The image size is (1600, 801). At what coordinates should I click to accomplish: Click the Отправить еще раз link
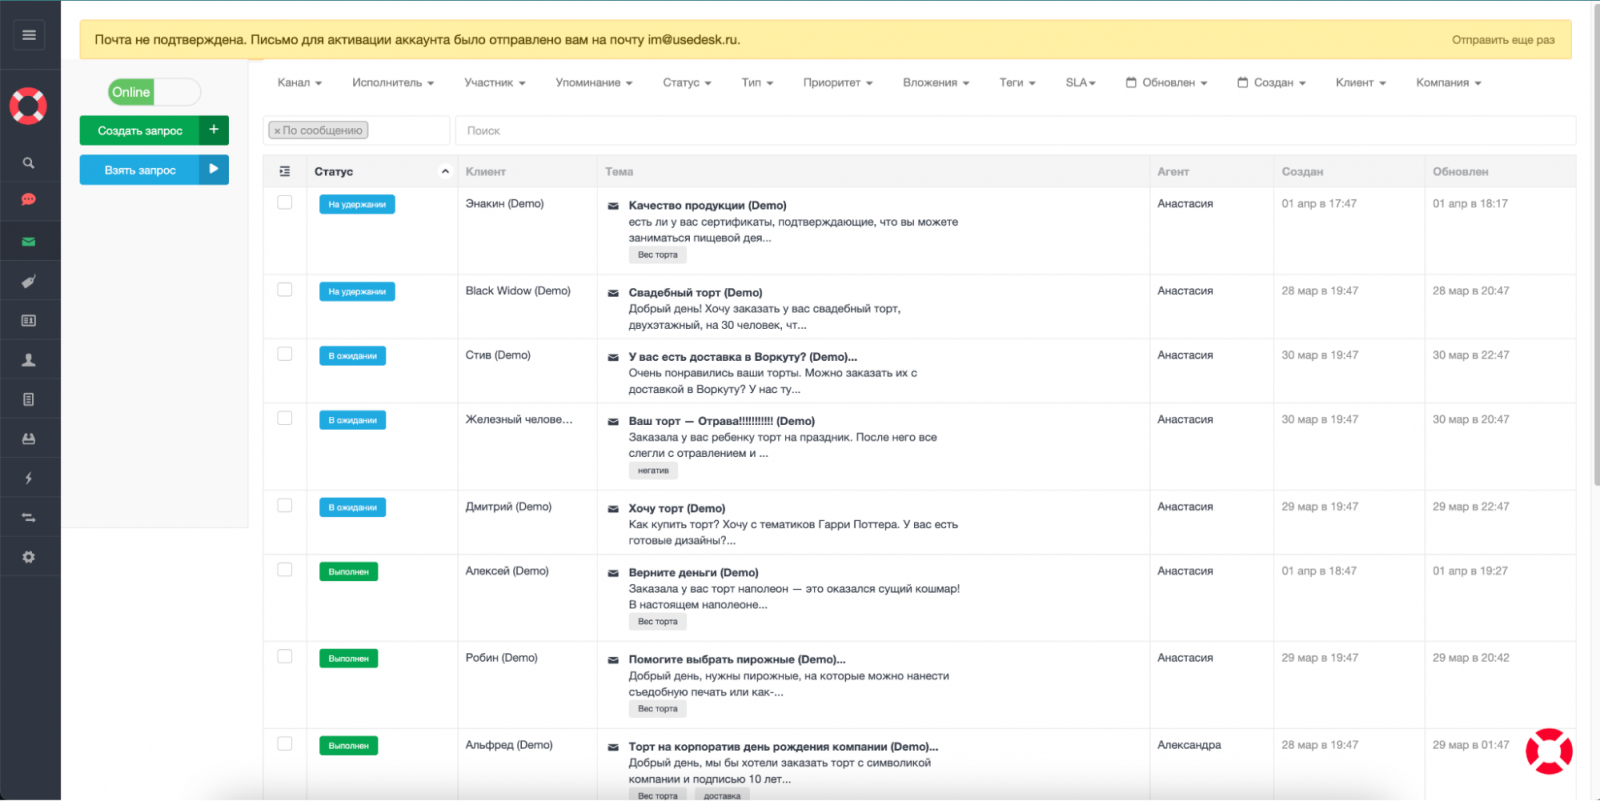(1503, 40)
